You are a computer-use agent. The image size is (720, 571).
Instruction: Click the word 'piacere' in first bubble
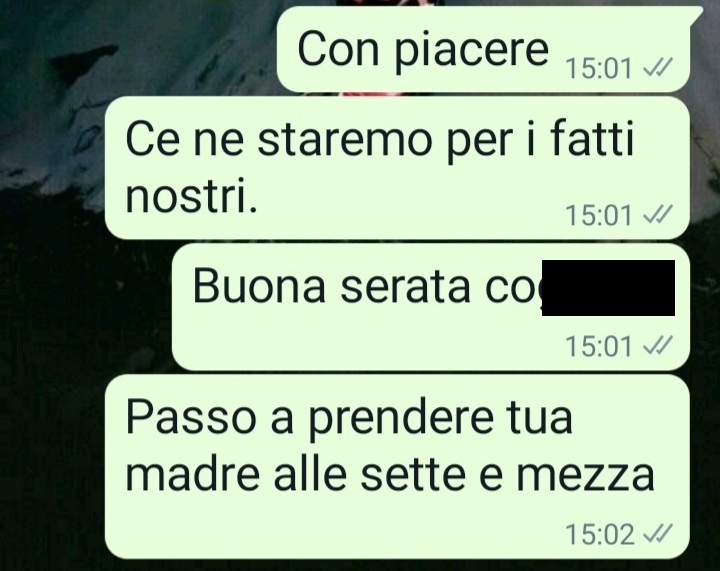pos(472,50)
